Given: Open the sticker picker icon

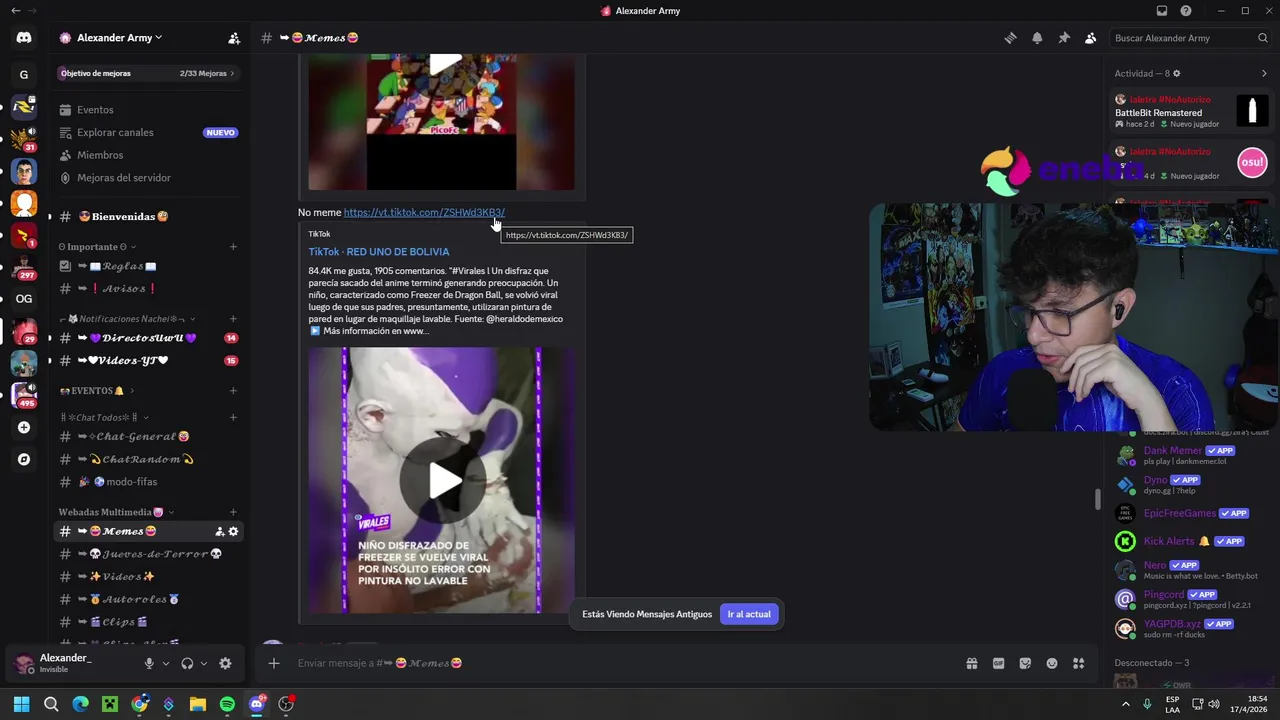Looking at the screenshot, I should coord(1025,663).
